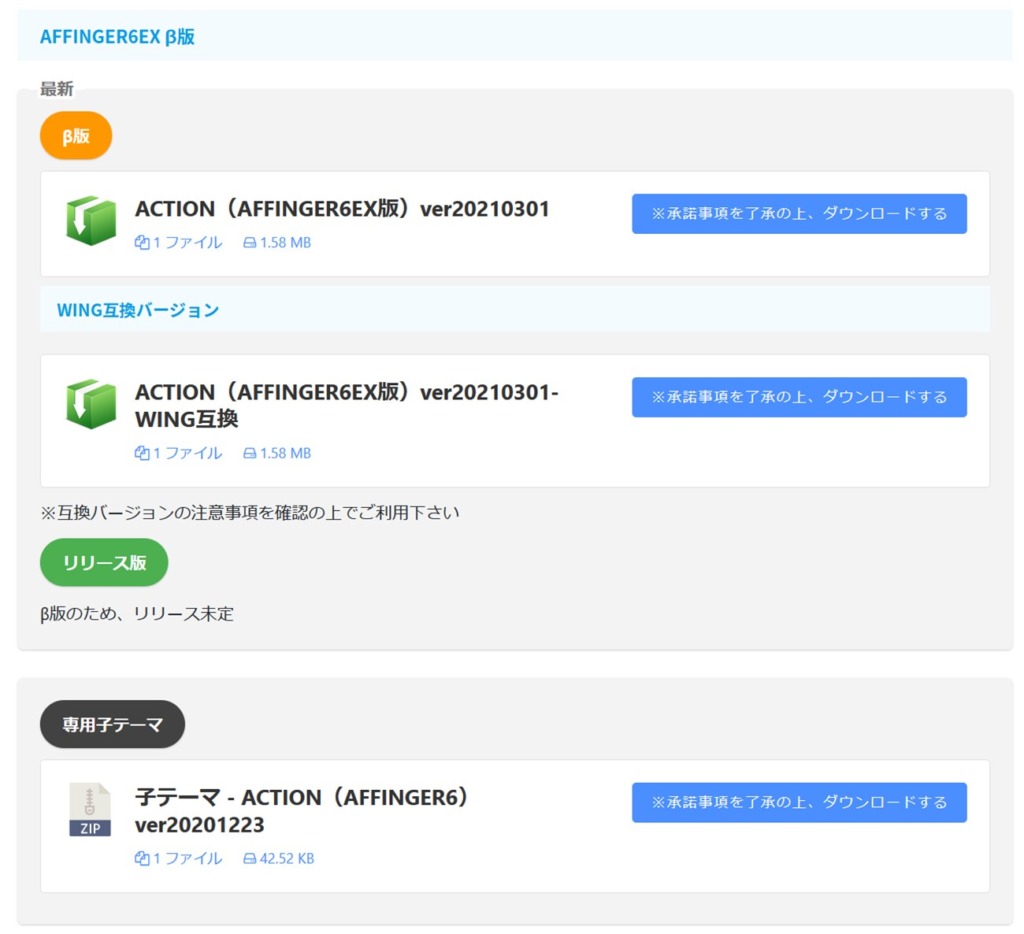Click the file count icon under ACTION ver20210301
The image size is (1024, 934).
tap(142, 242)
